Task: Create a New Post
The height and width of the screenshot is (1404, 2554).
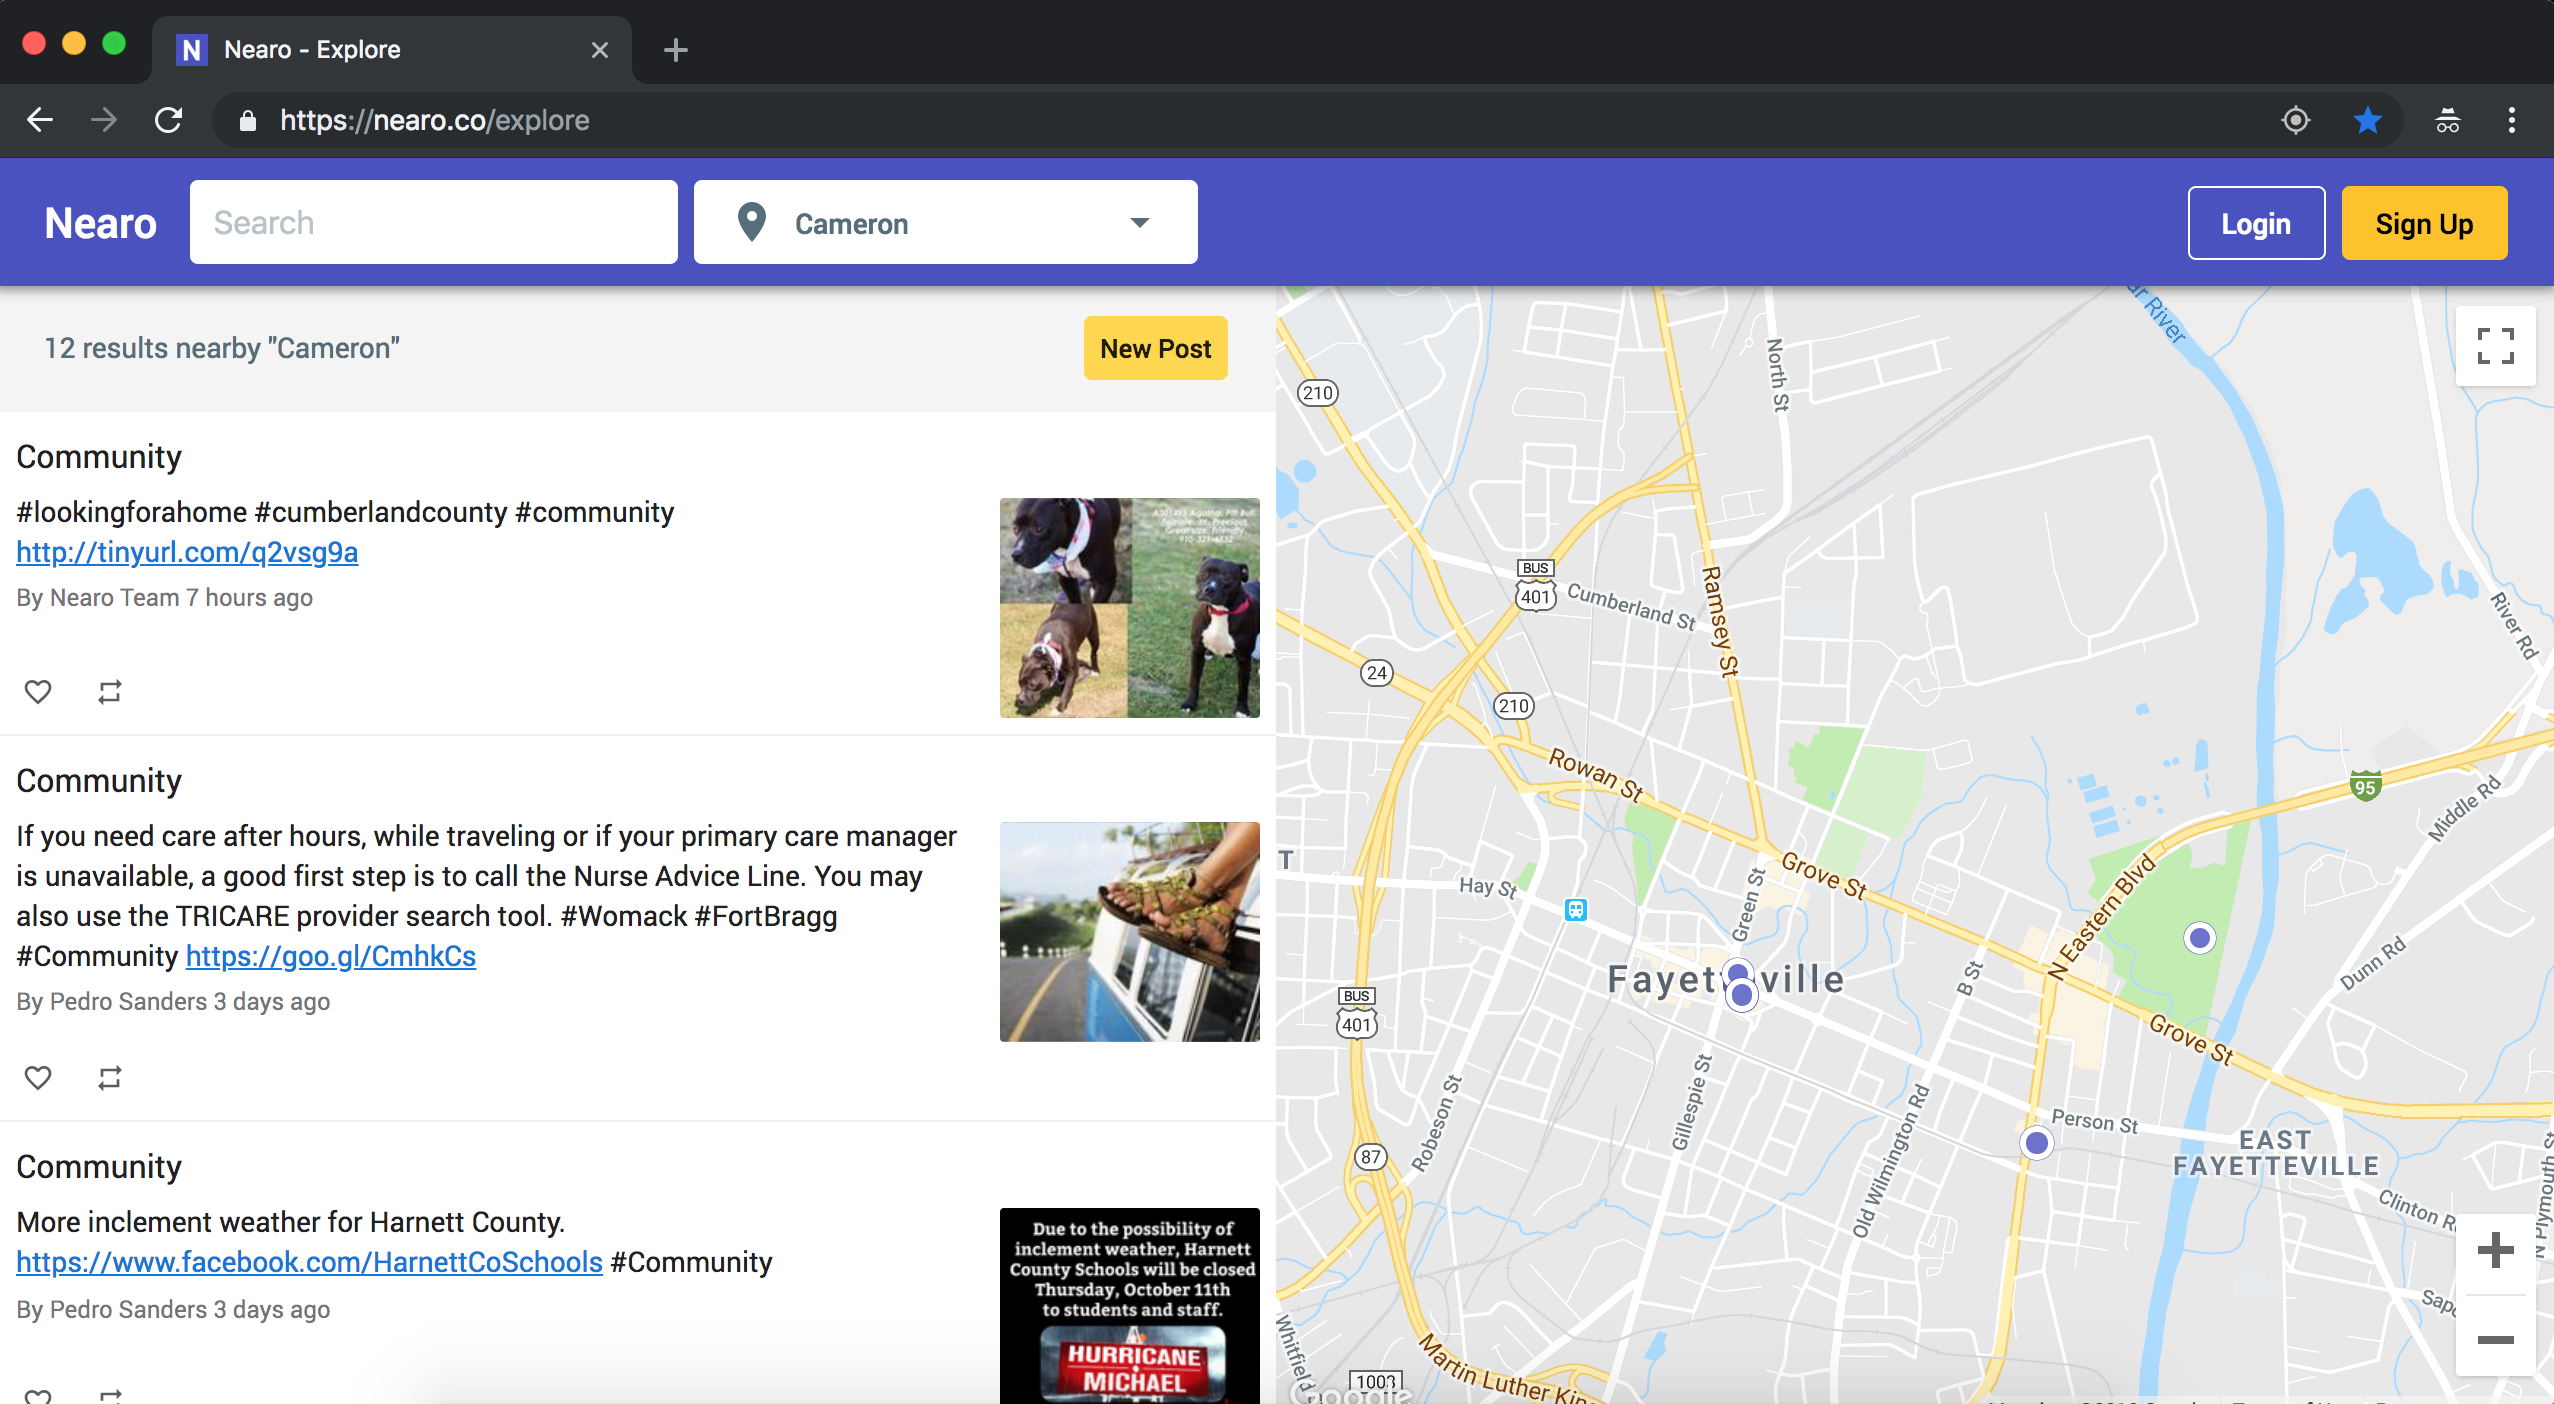Action: pyautogui.click(x=1153, y=348)
